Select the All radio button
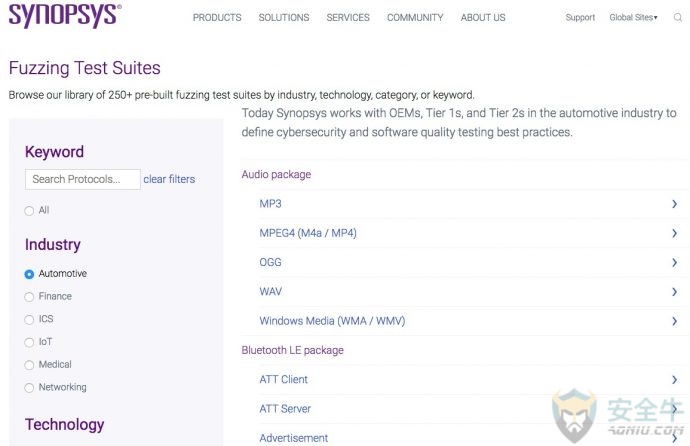690x446 pixels. (29, 211)
